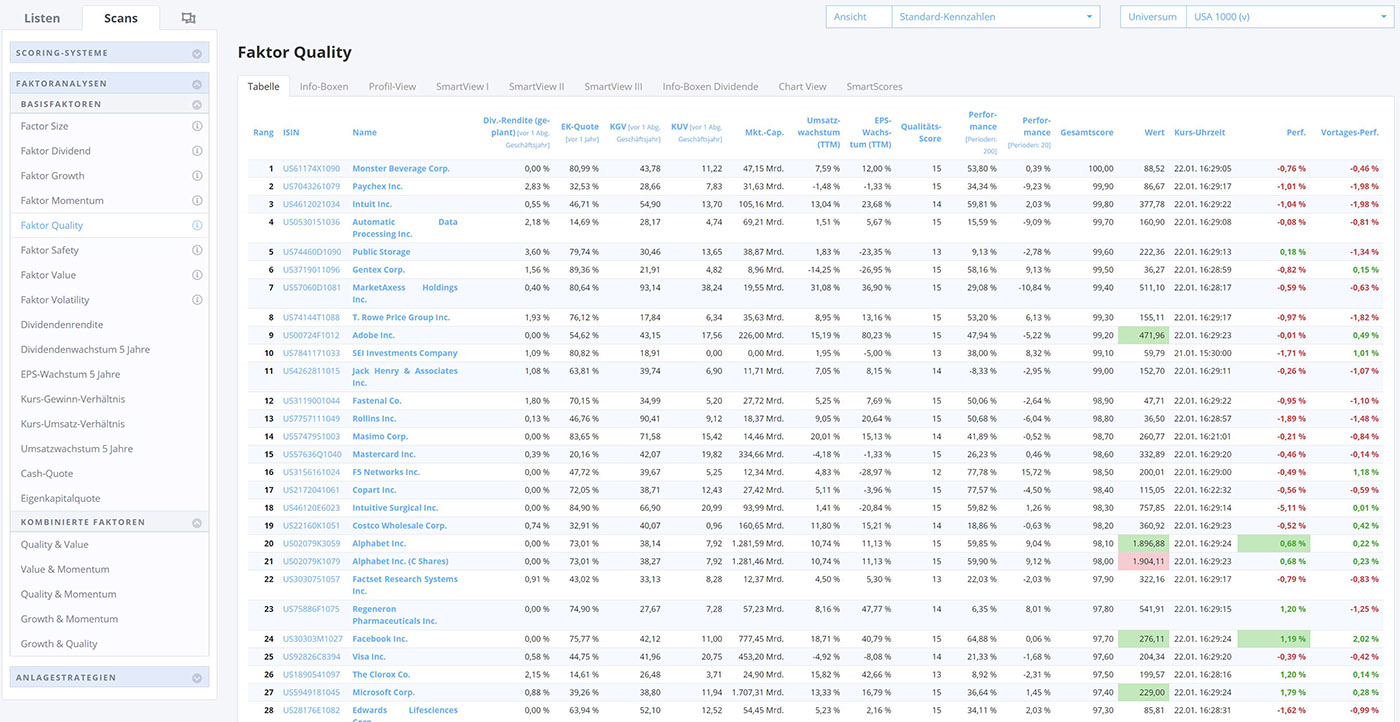
Task: Open the Chart View tab
Action: tap(802, 87)
